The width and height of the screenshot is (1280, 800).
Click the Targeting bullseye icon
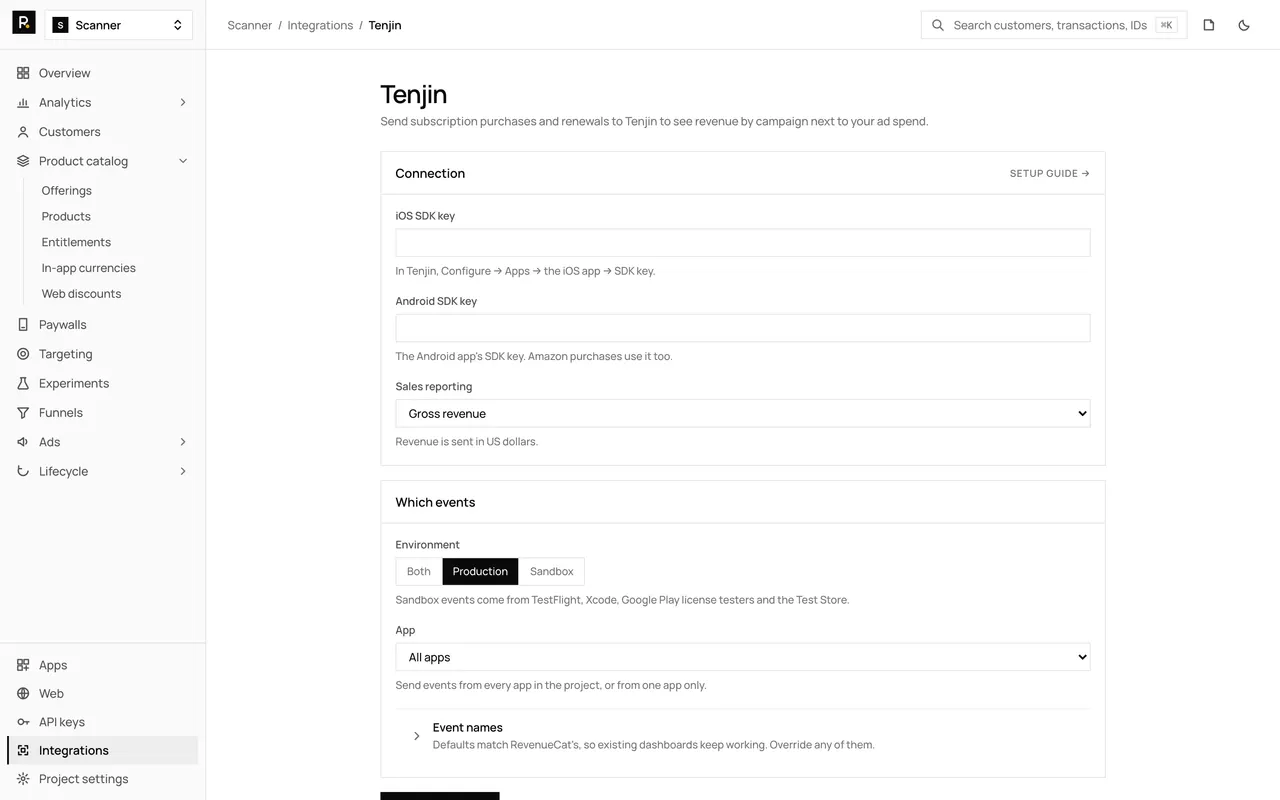point(23,354)
